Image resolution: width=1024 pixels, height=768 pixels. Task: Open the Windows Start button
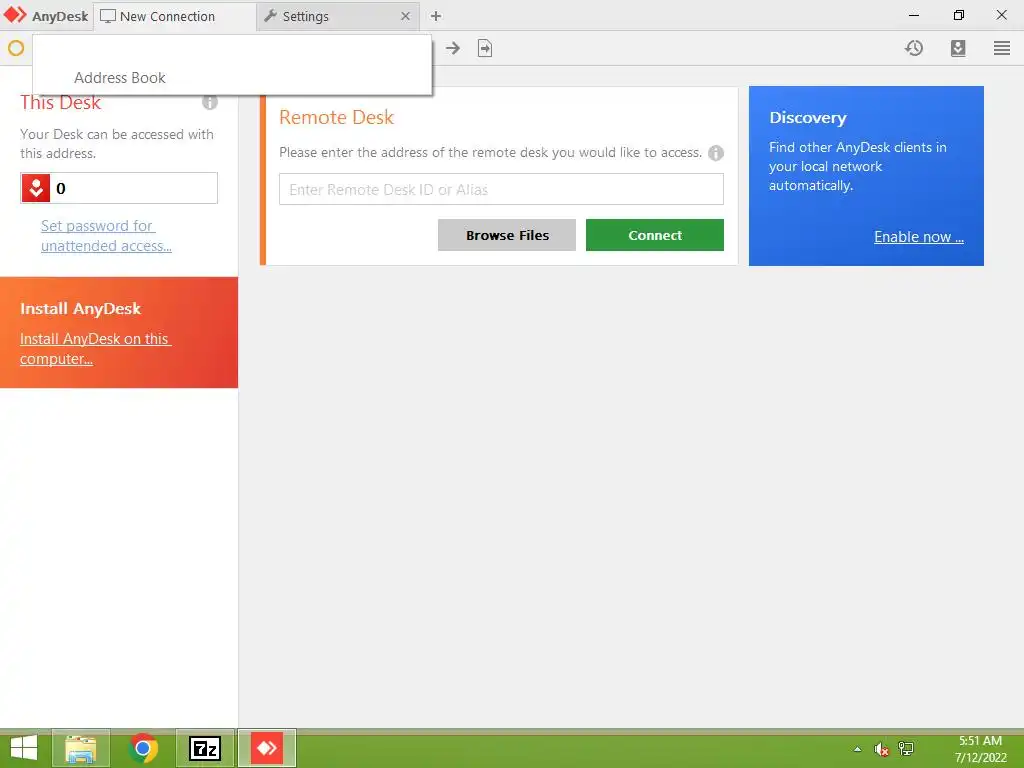24,748
